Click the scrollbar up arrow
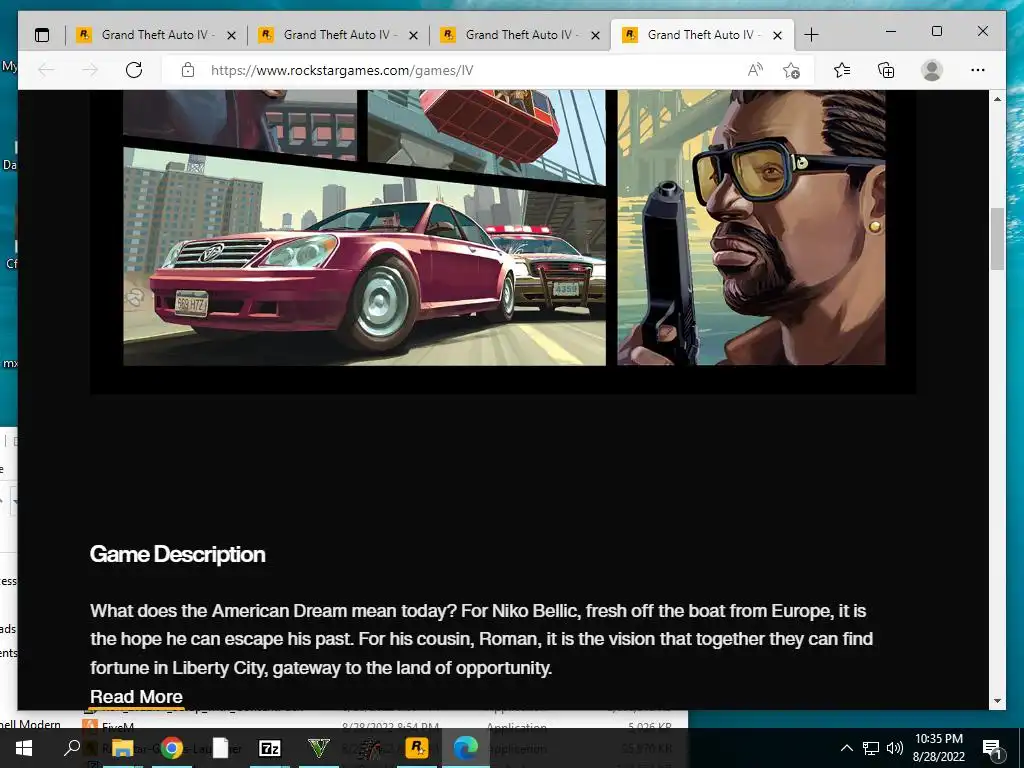The width and height of the screenshot is (1024, 768). [997, 99]
